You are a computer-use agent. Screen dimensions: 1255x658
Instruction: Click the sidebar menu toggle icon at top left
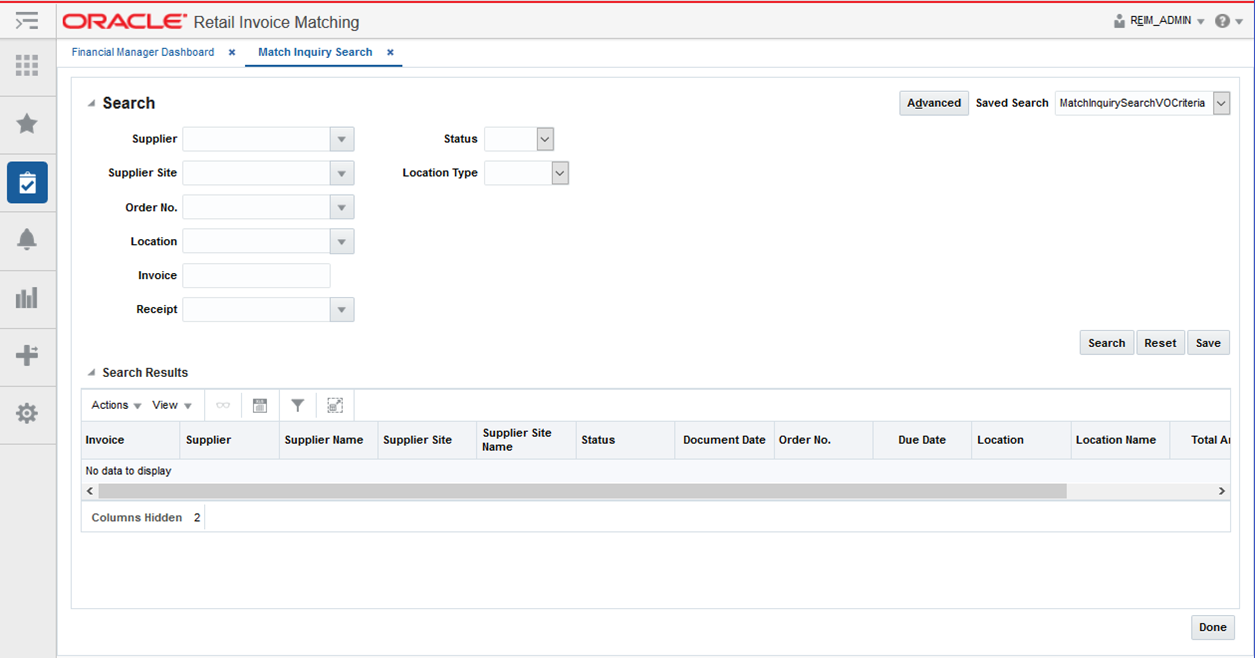(x=27, y=20)
